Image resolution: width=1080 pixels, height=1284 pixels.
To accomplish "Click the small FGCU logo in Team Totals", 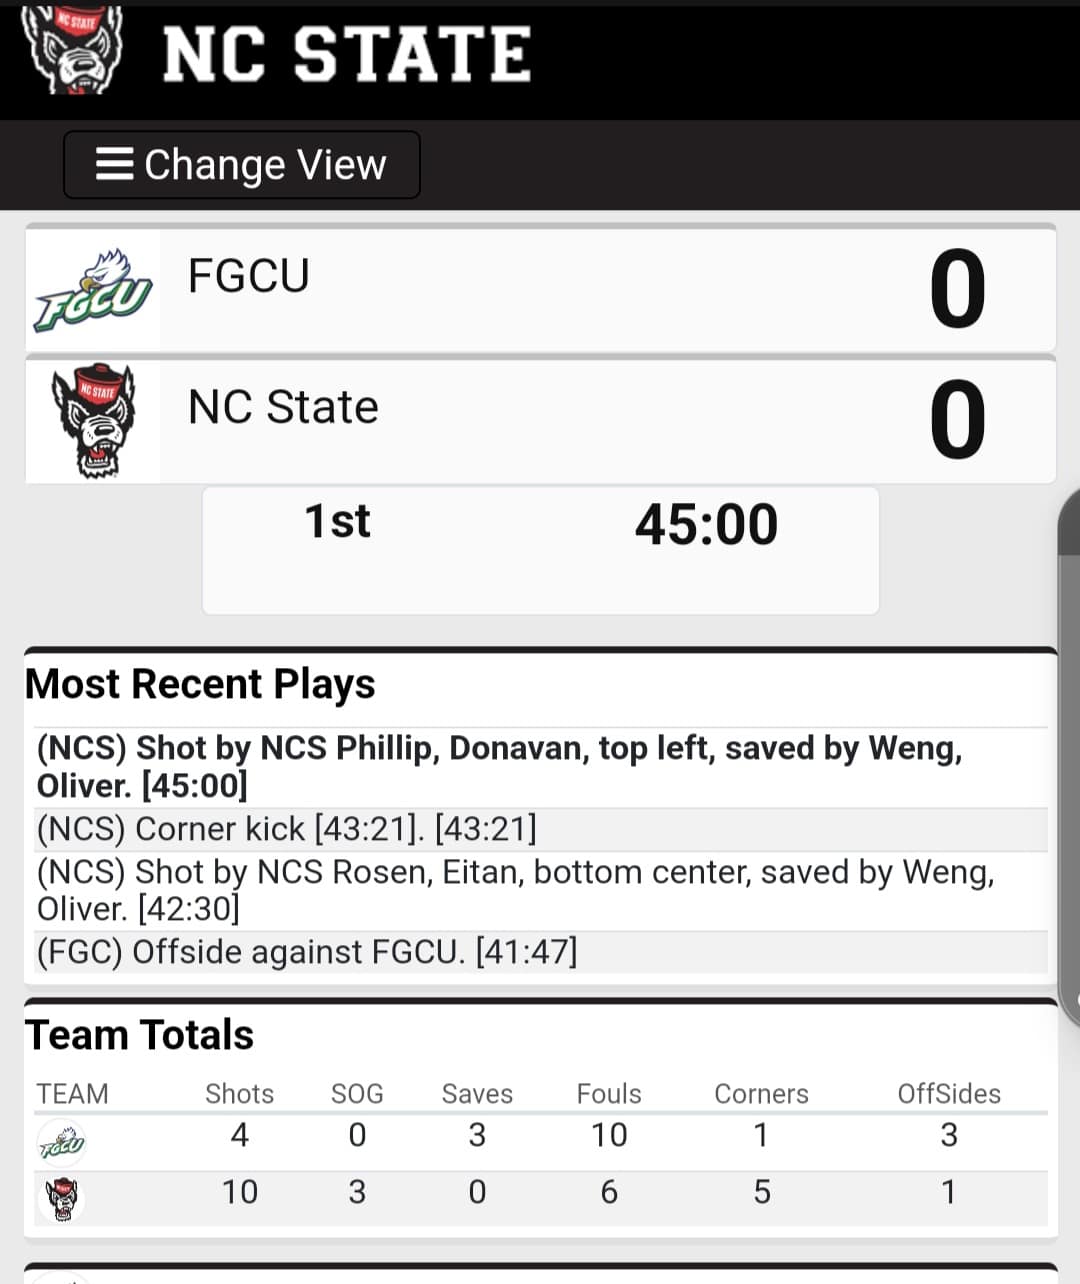I will coord(62,1144).
